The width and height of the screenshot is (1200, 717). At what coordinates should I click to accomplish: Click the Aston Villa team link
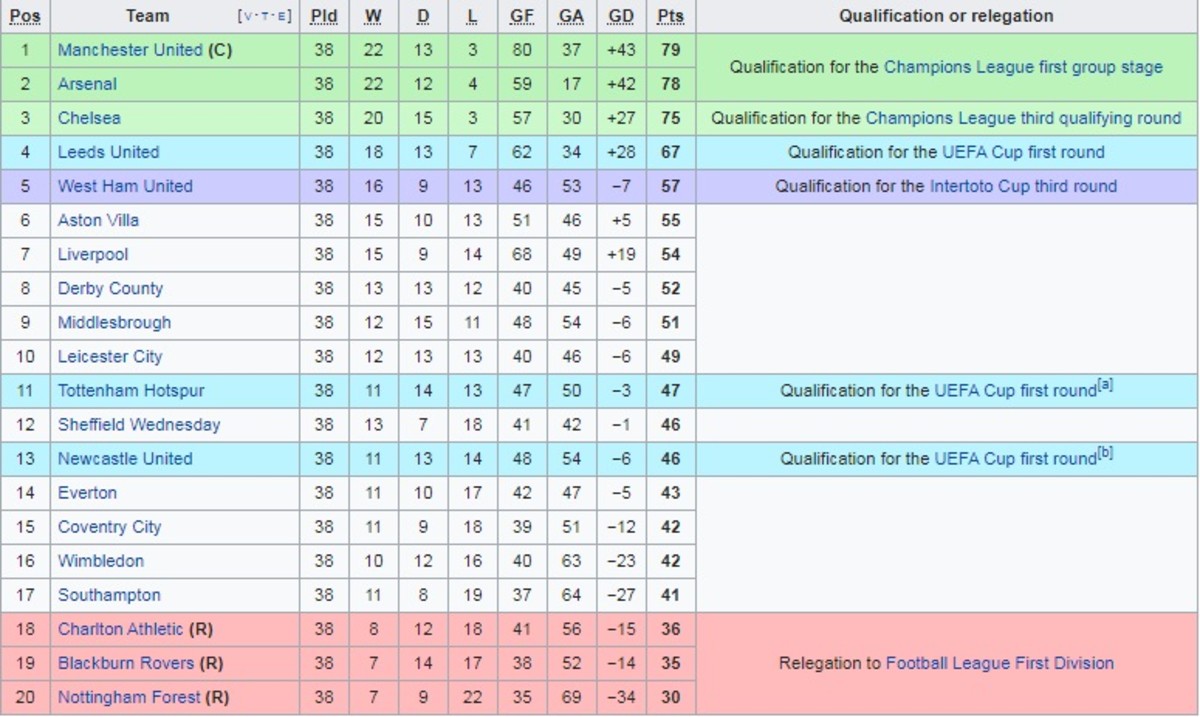click(x=98, y=220)
